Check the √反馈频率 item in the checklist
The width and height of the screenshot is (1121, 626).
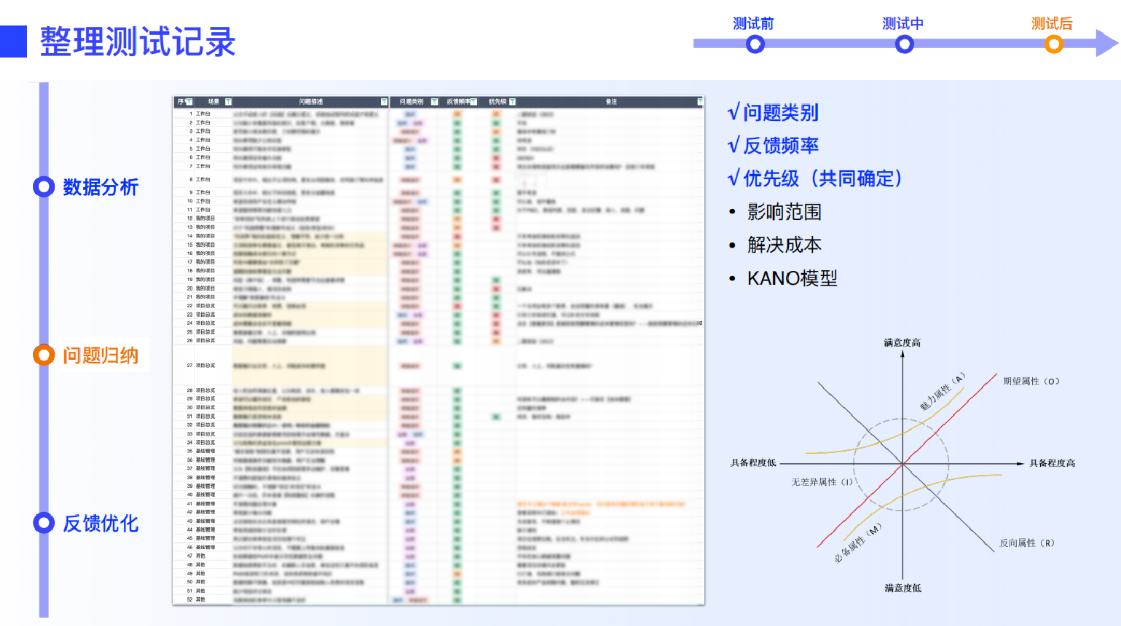point(775,143)
